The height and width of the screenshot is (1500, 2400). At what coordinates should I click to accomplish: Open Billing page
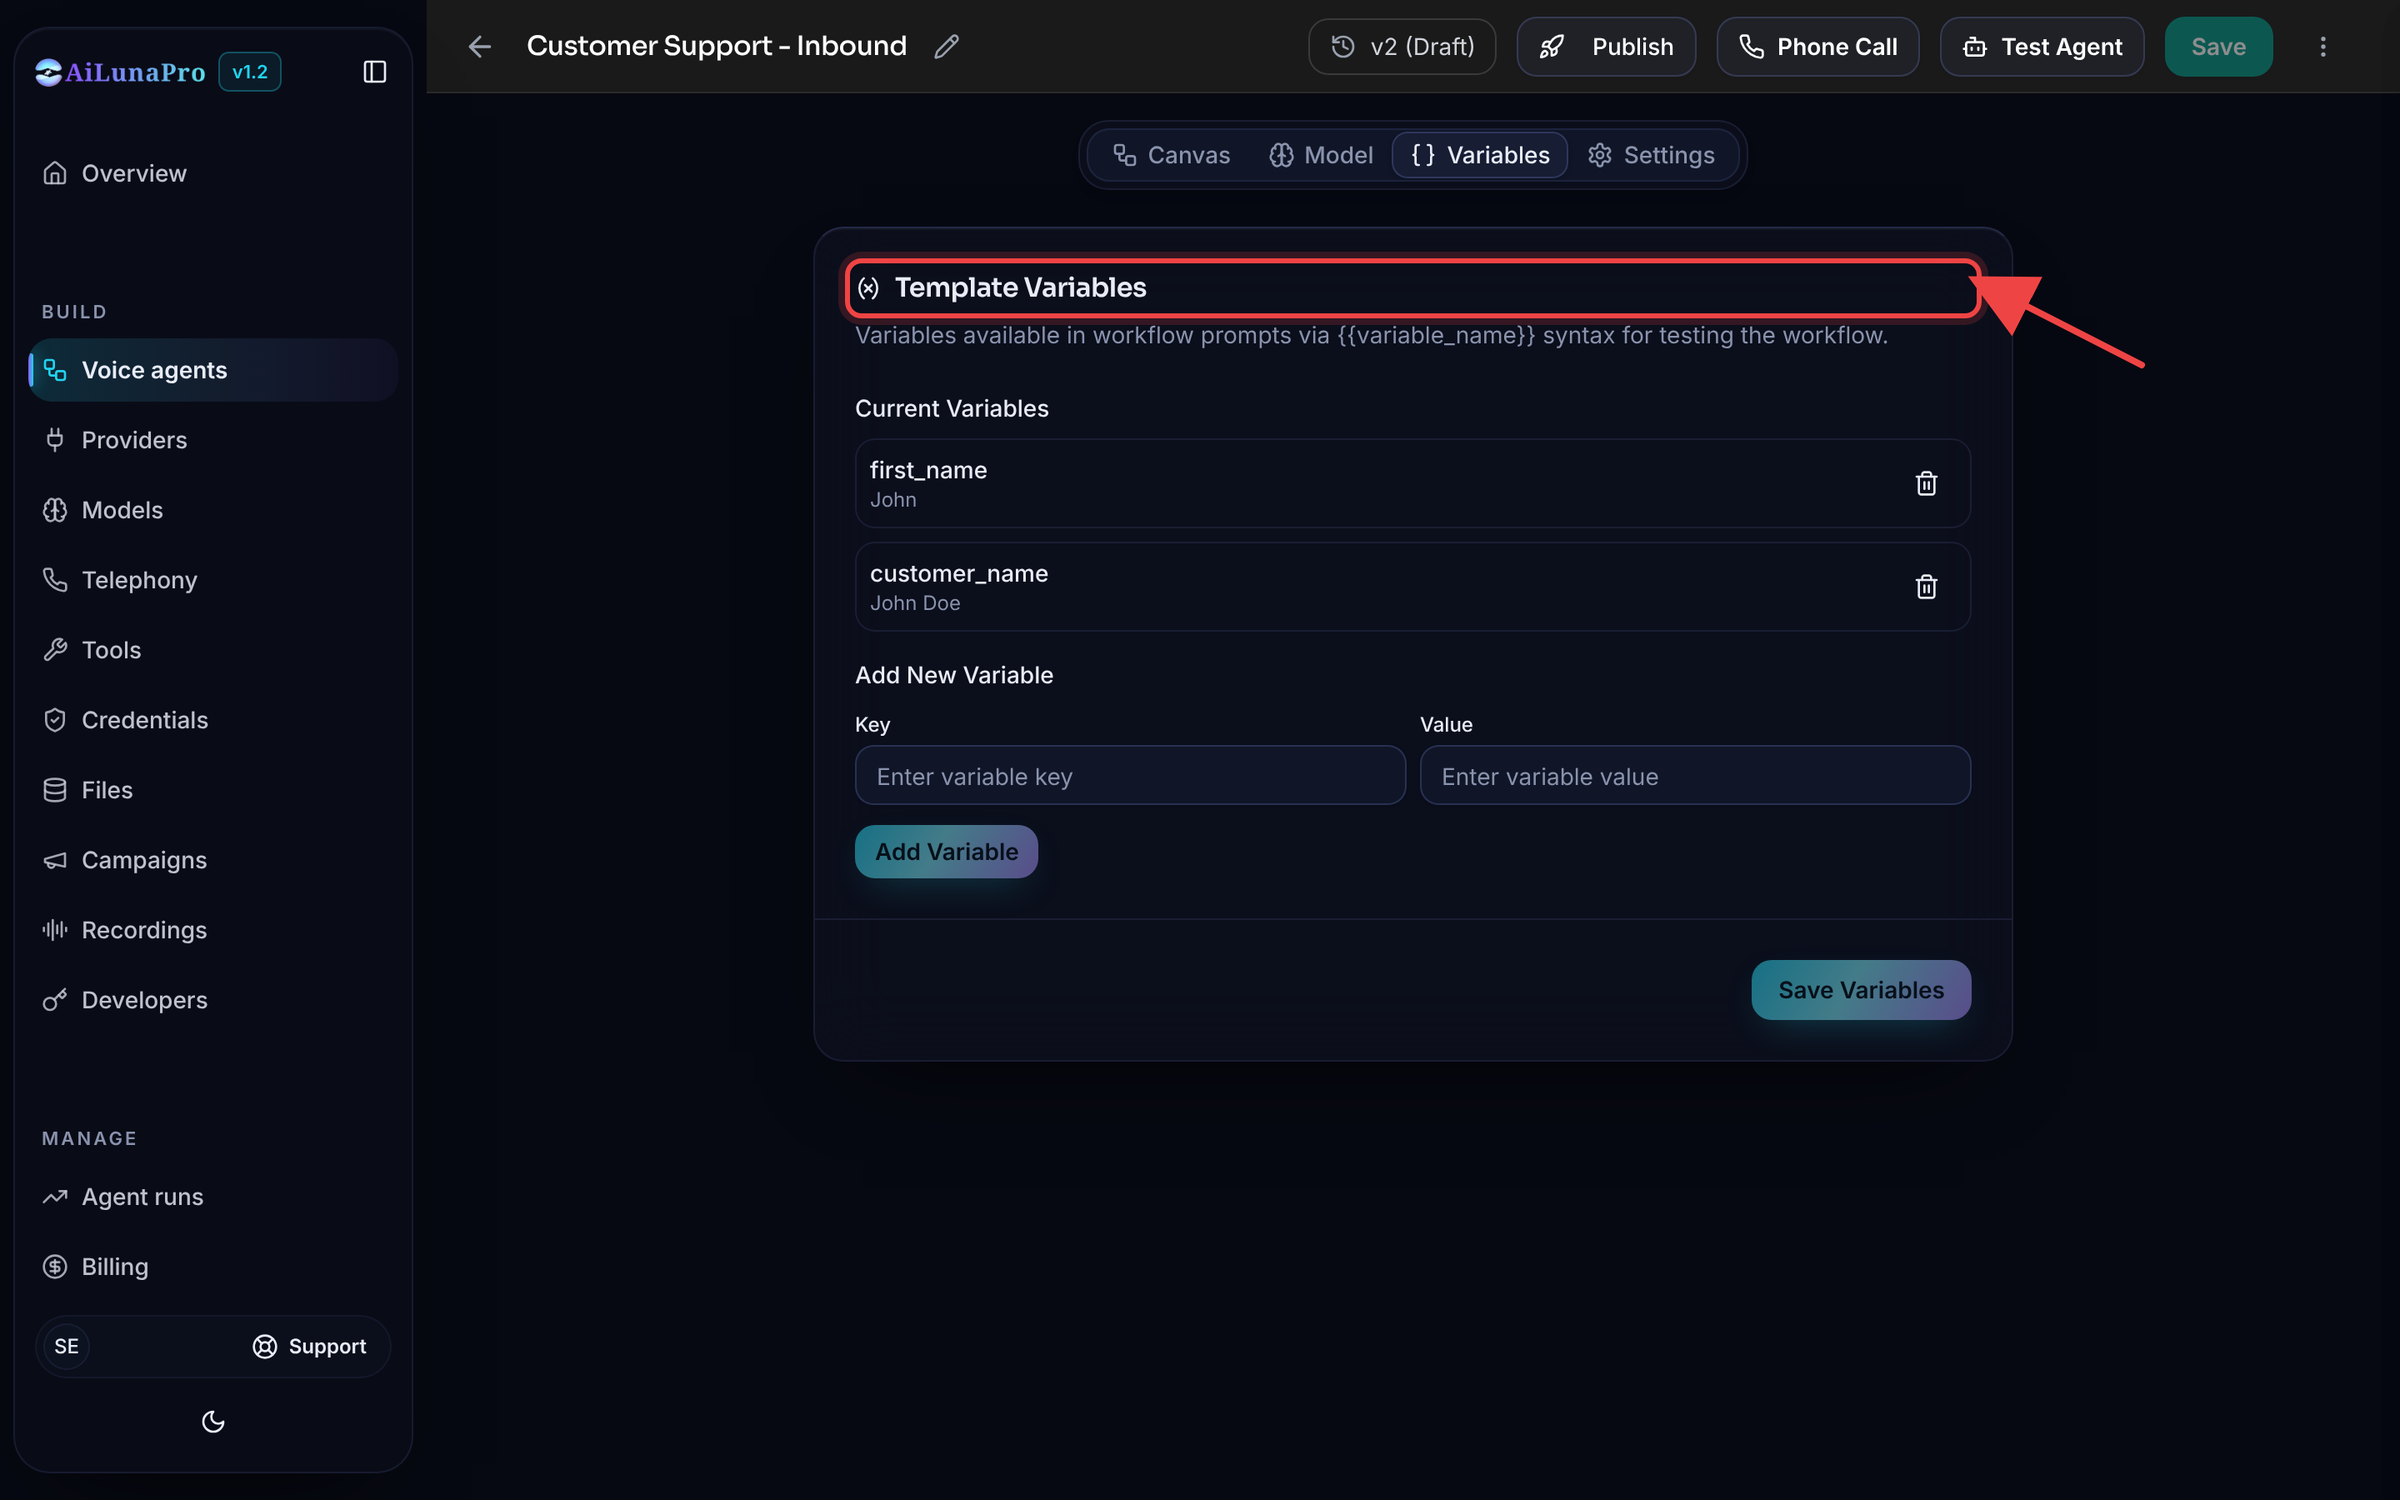point(213,1267)
